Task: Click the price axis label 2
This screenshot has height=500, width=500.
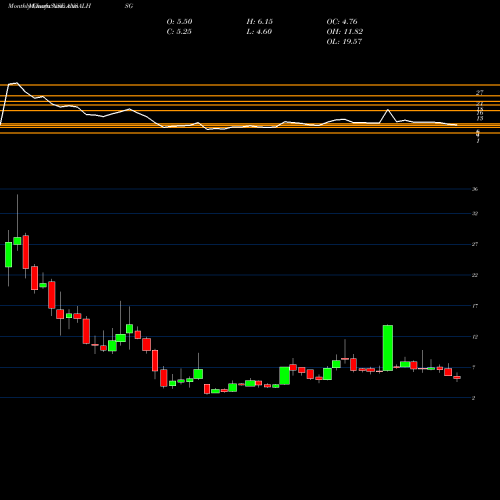Action: (473, 398)
